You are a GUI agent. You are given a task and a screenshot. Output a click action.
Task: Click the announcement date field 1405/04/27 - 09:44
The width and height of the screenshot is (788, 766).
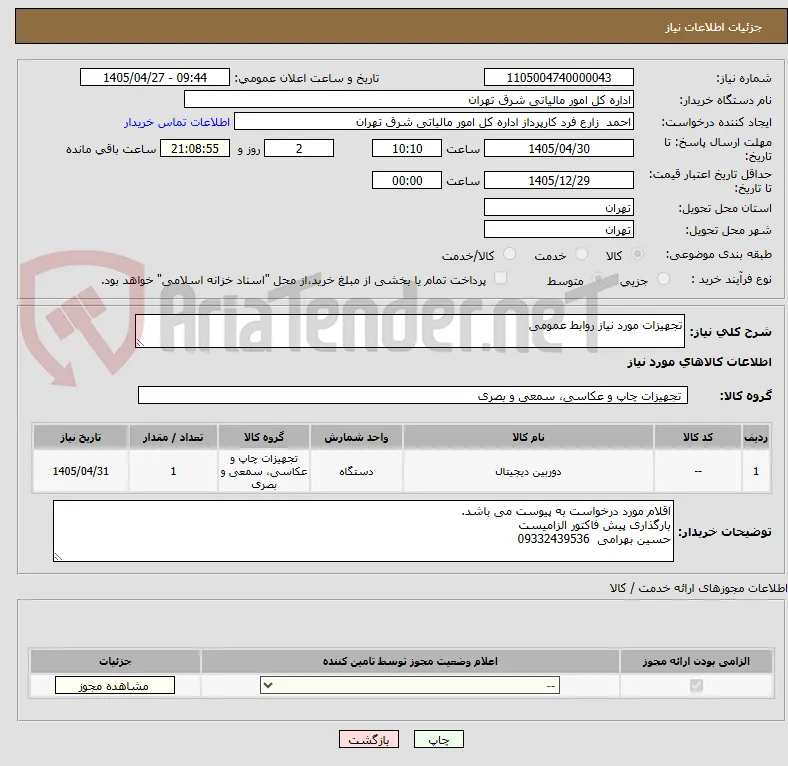tap(155, 78)
